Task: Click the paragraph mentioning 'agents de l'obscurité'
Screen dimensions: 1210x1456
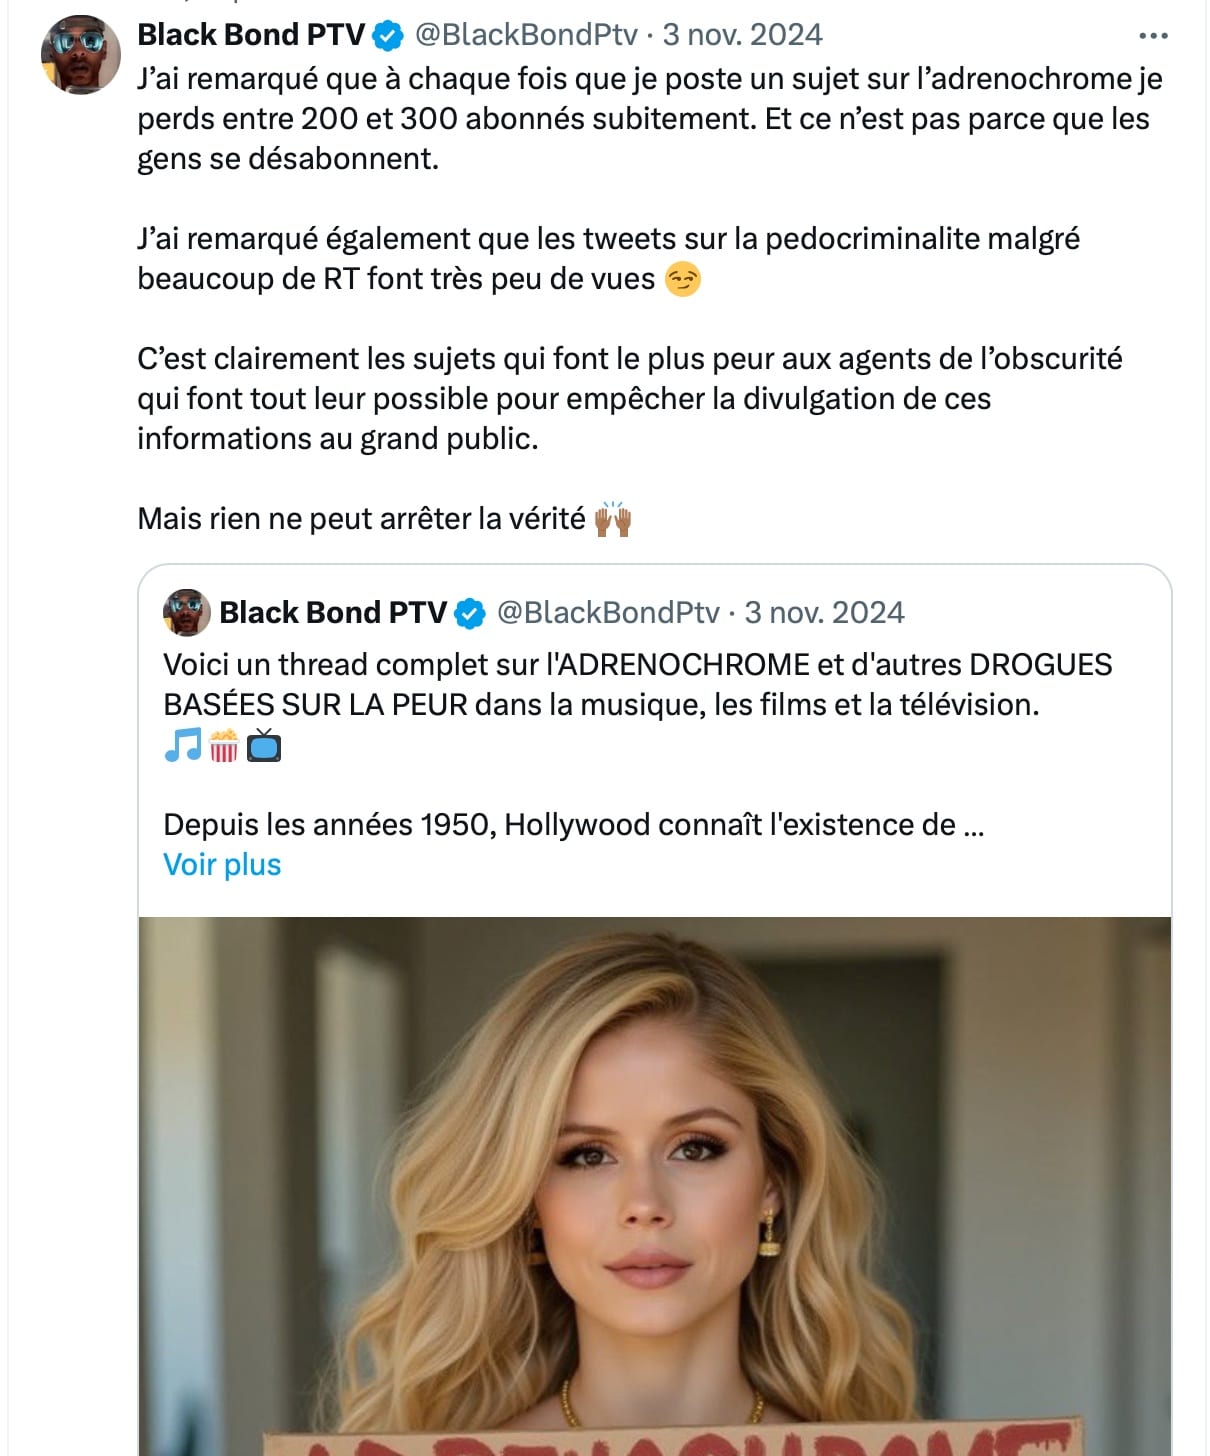Action: coord(630,398)
